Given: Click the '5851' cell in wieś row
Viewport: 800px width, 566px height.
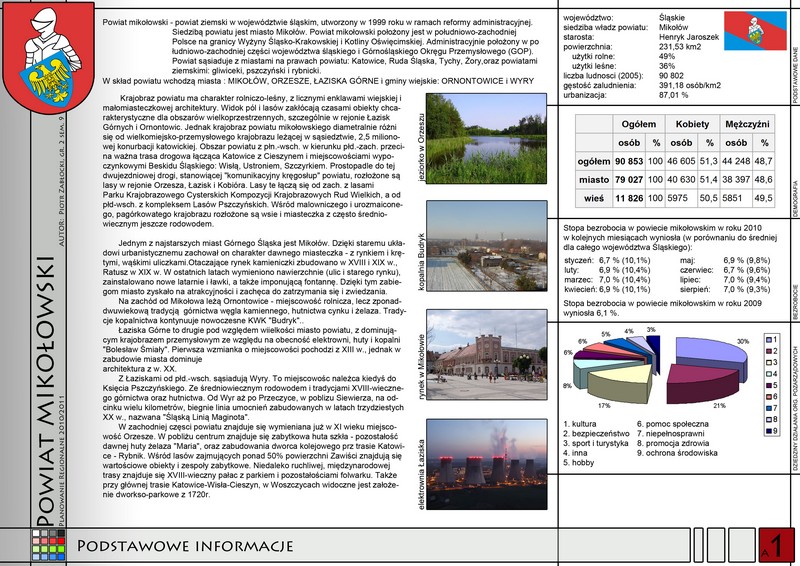Looking at the screenshot, I should tap(736, 198).
